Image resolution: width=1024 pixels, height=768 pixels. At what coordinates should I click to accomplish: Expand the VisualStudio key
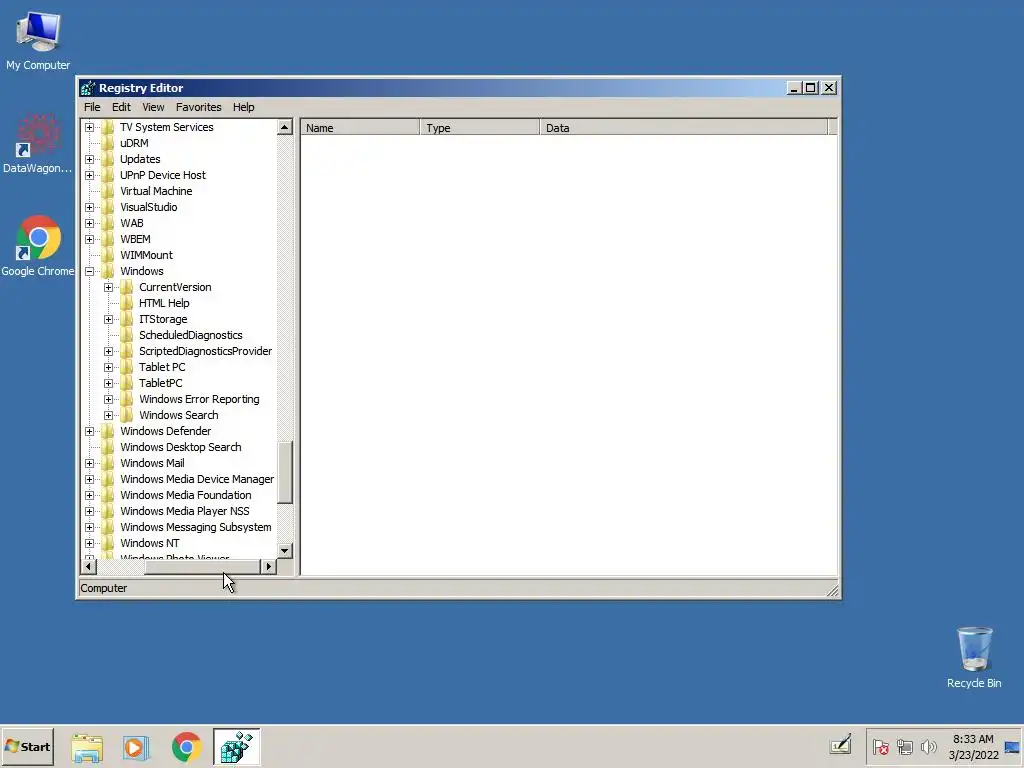(89, 207)
